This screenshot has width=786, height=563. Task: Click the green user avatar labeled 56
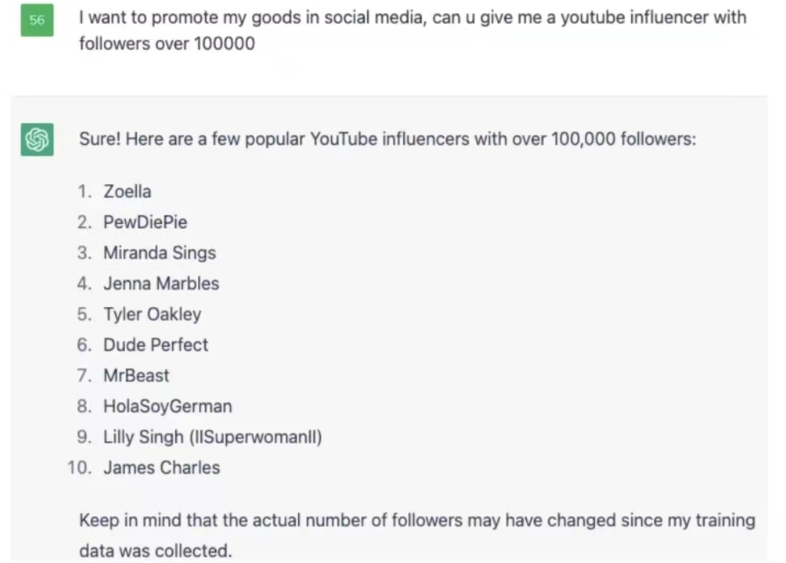pyautogui.click(x=37, y=21)
